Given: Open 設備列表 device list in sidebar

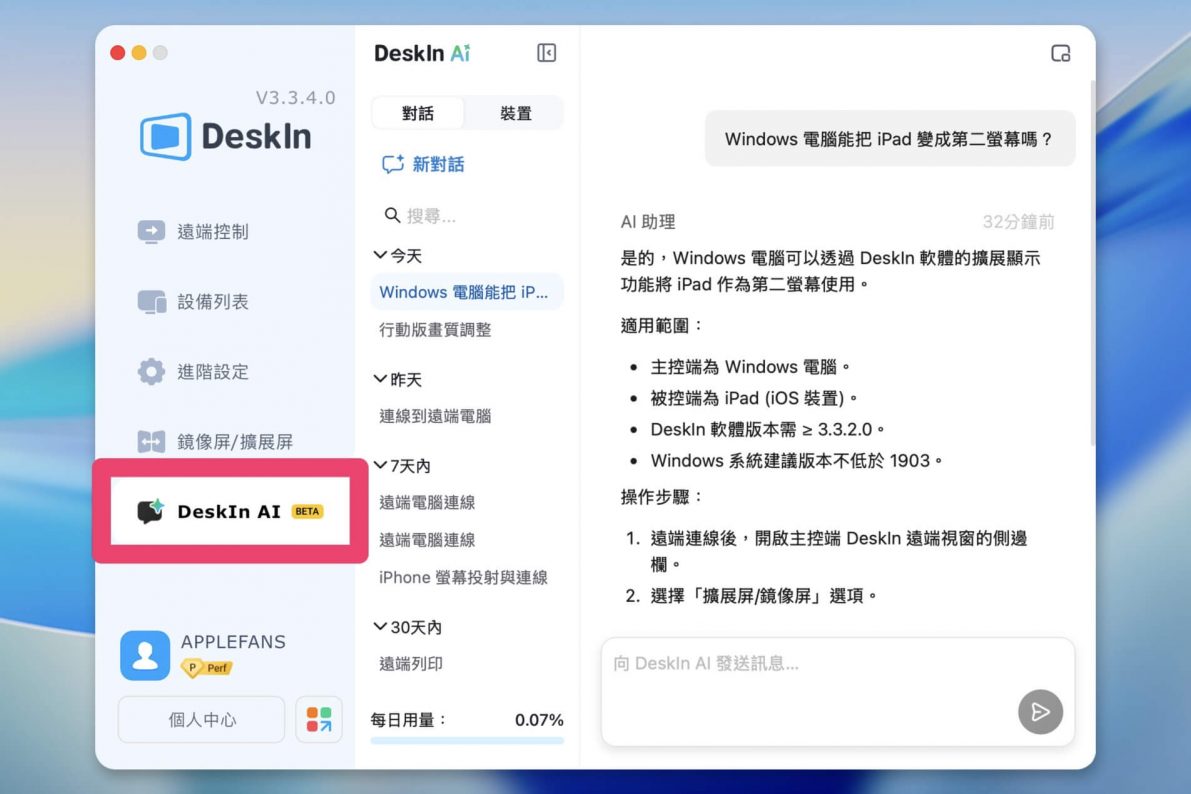Looking at the screenshot, I should coord(193,302).
